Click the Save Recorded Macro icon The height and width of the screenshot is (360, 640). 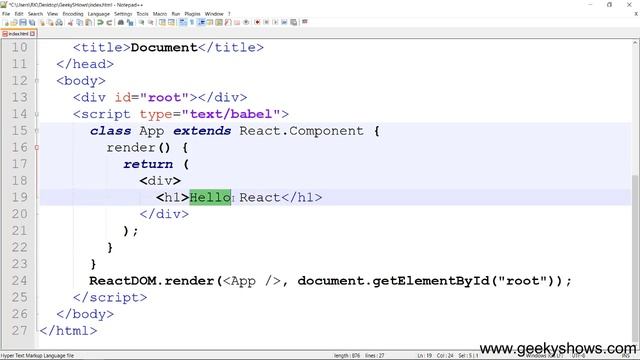point(293,22)
